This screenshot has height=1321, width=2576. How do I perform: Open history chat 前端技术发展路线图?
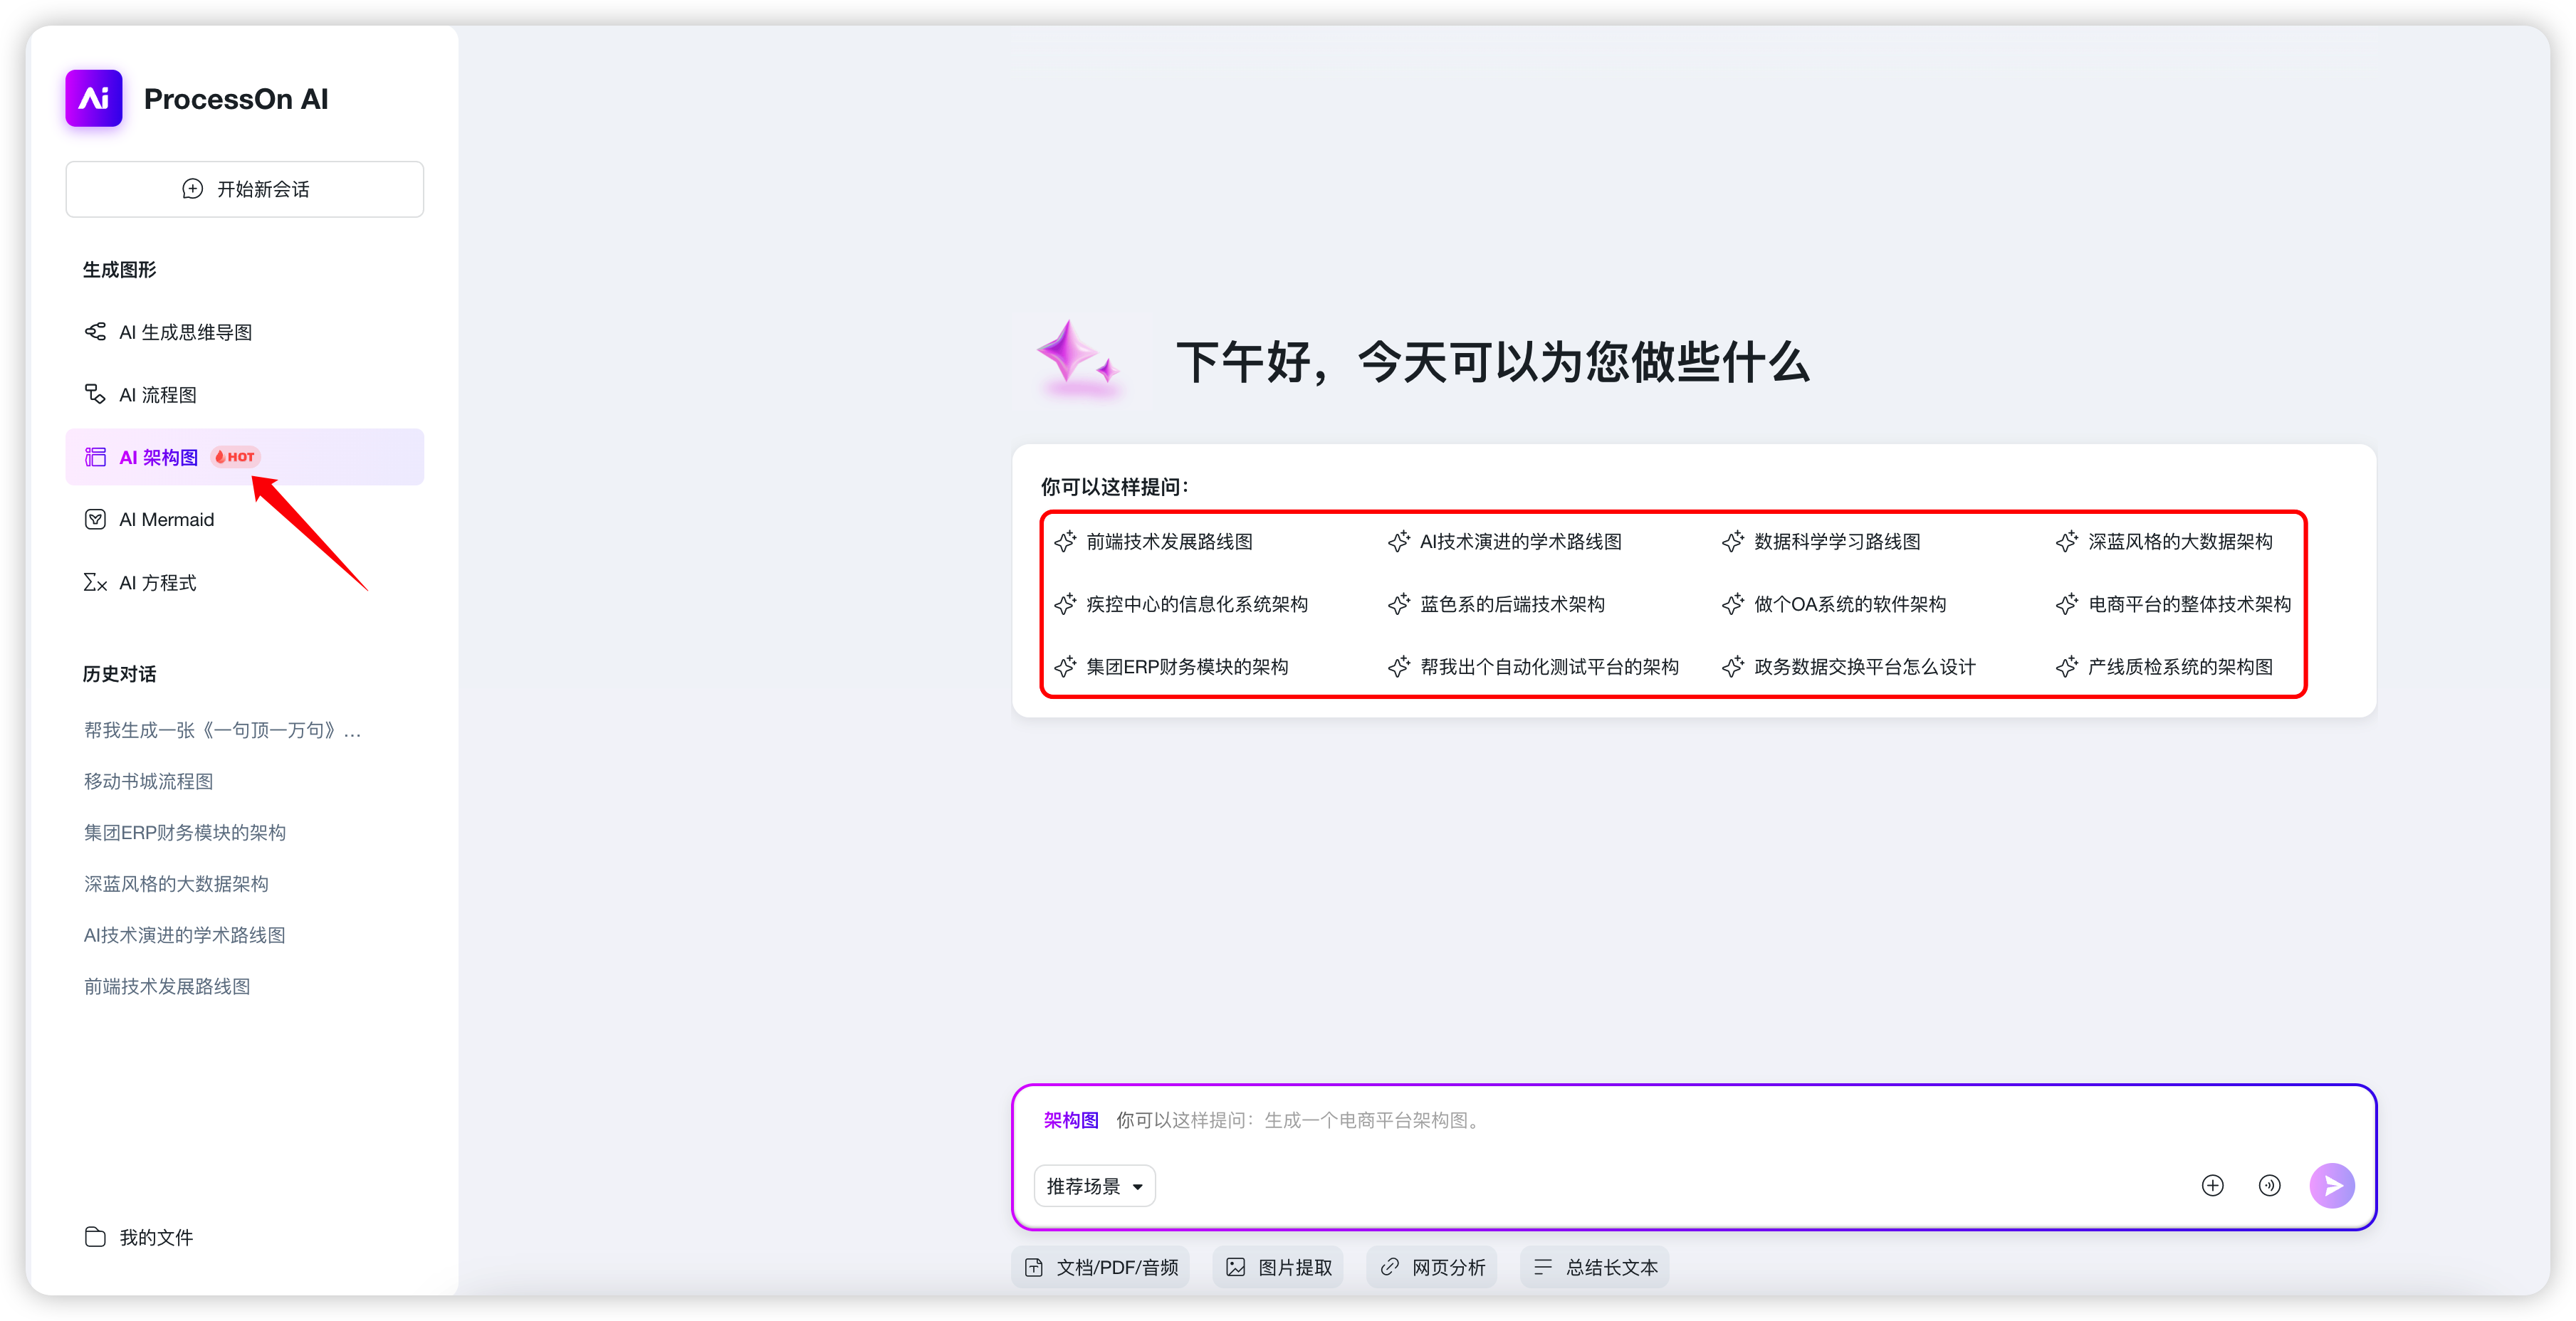(167, 986)
